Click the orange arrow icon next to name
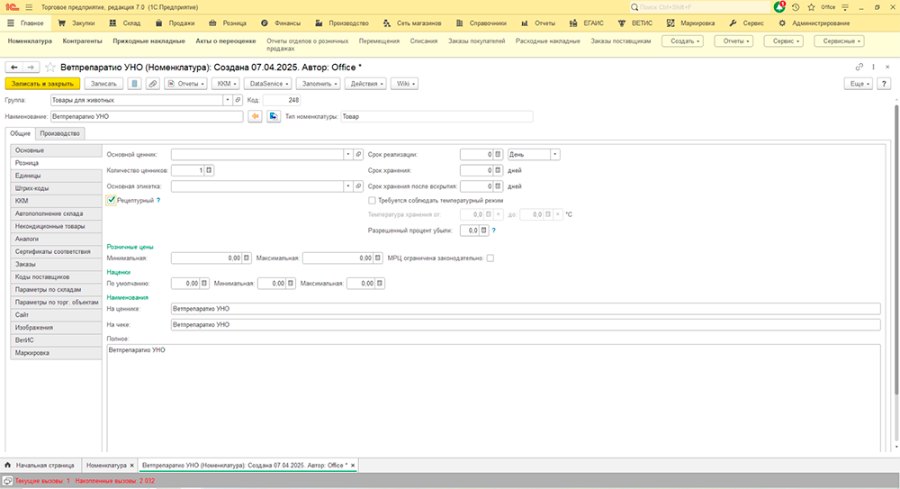This screenshot has width=900, height=489. click(255, 117)
